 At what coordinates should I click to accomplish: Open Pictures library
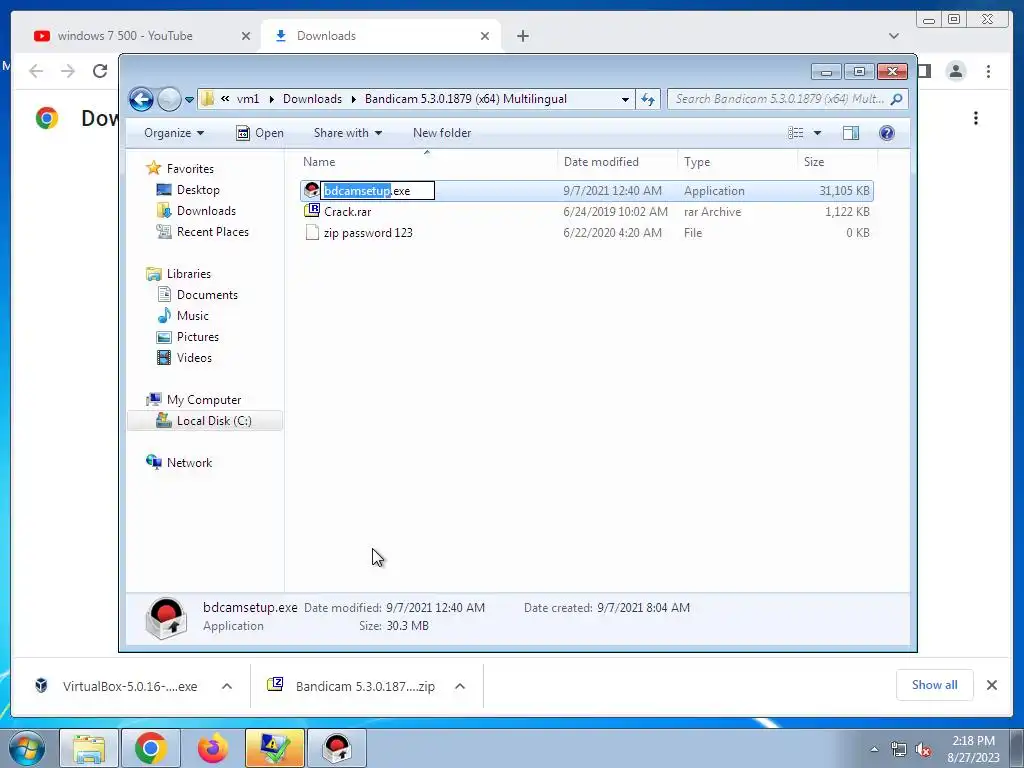(x=197, y=337)
